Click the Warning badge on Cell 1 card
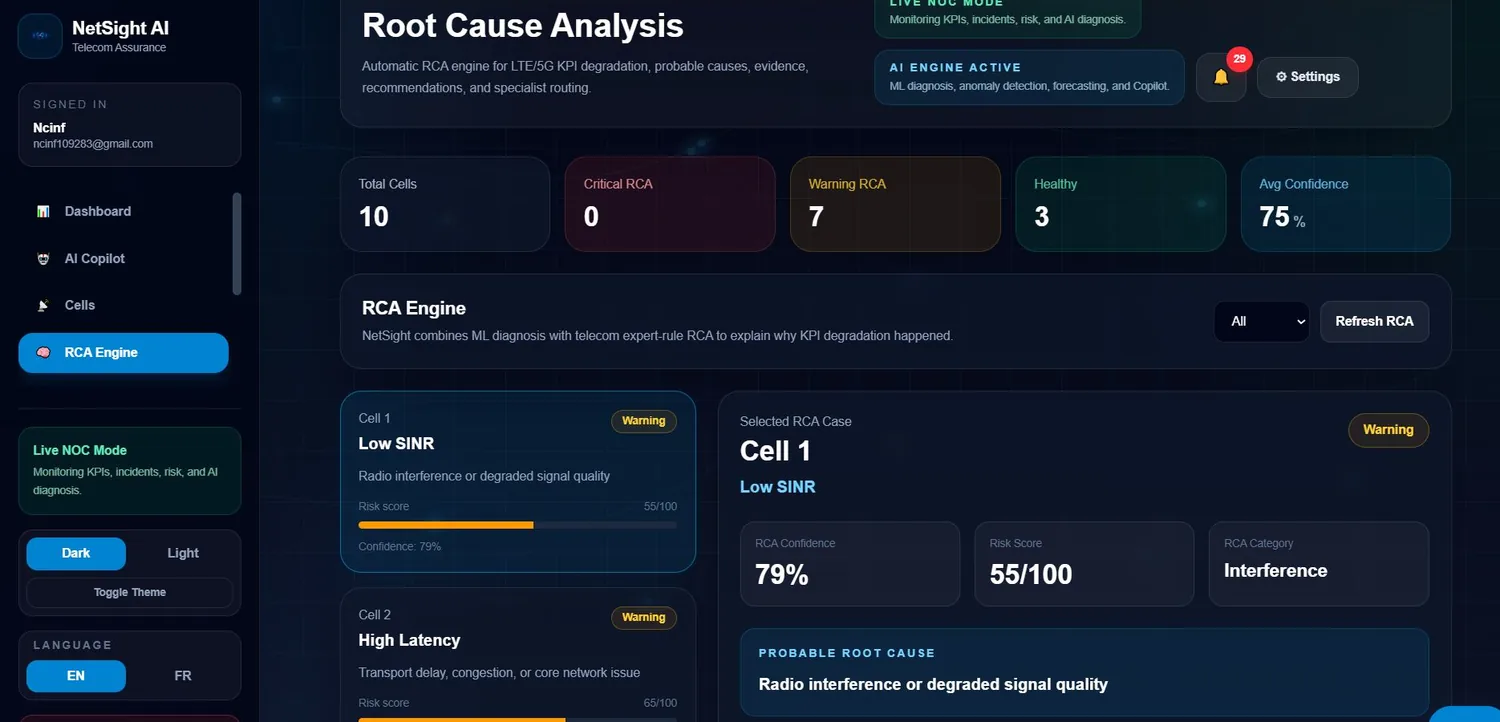This screenshot has width=1500, height=722. [644, 421]
